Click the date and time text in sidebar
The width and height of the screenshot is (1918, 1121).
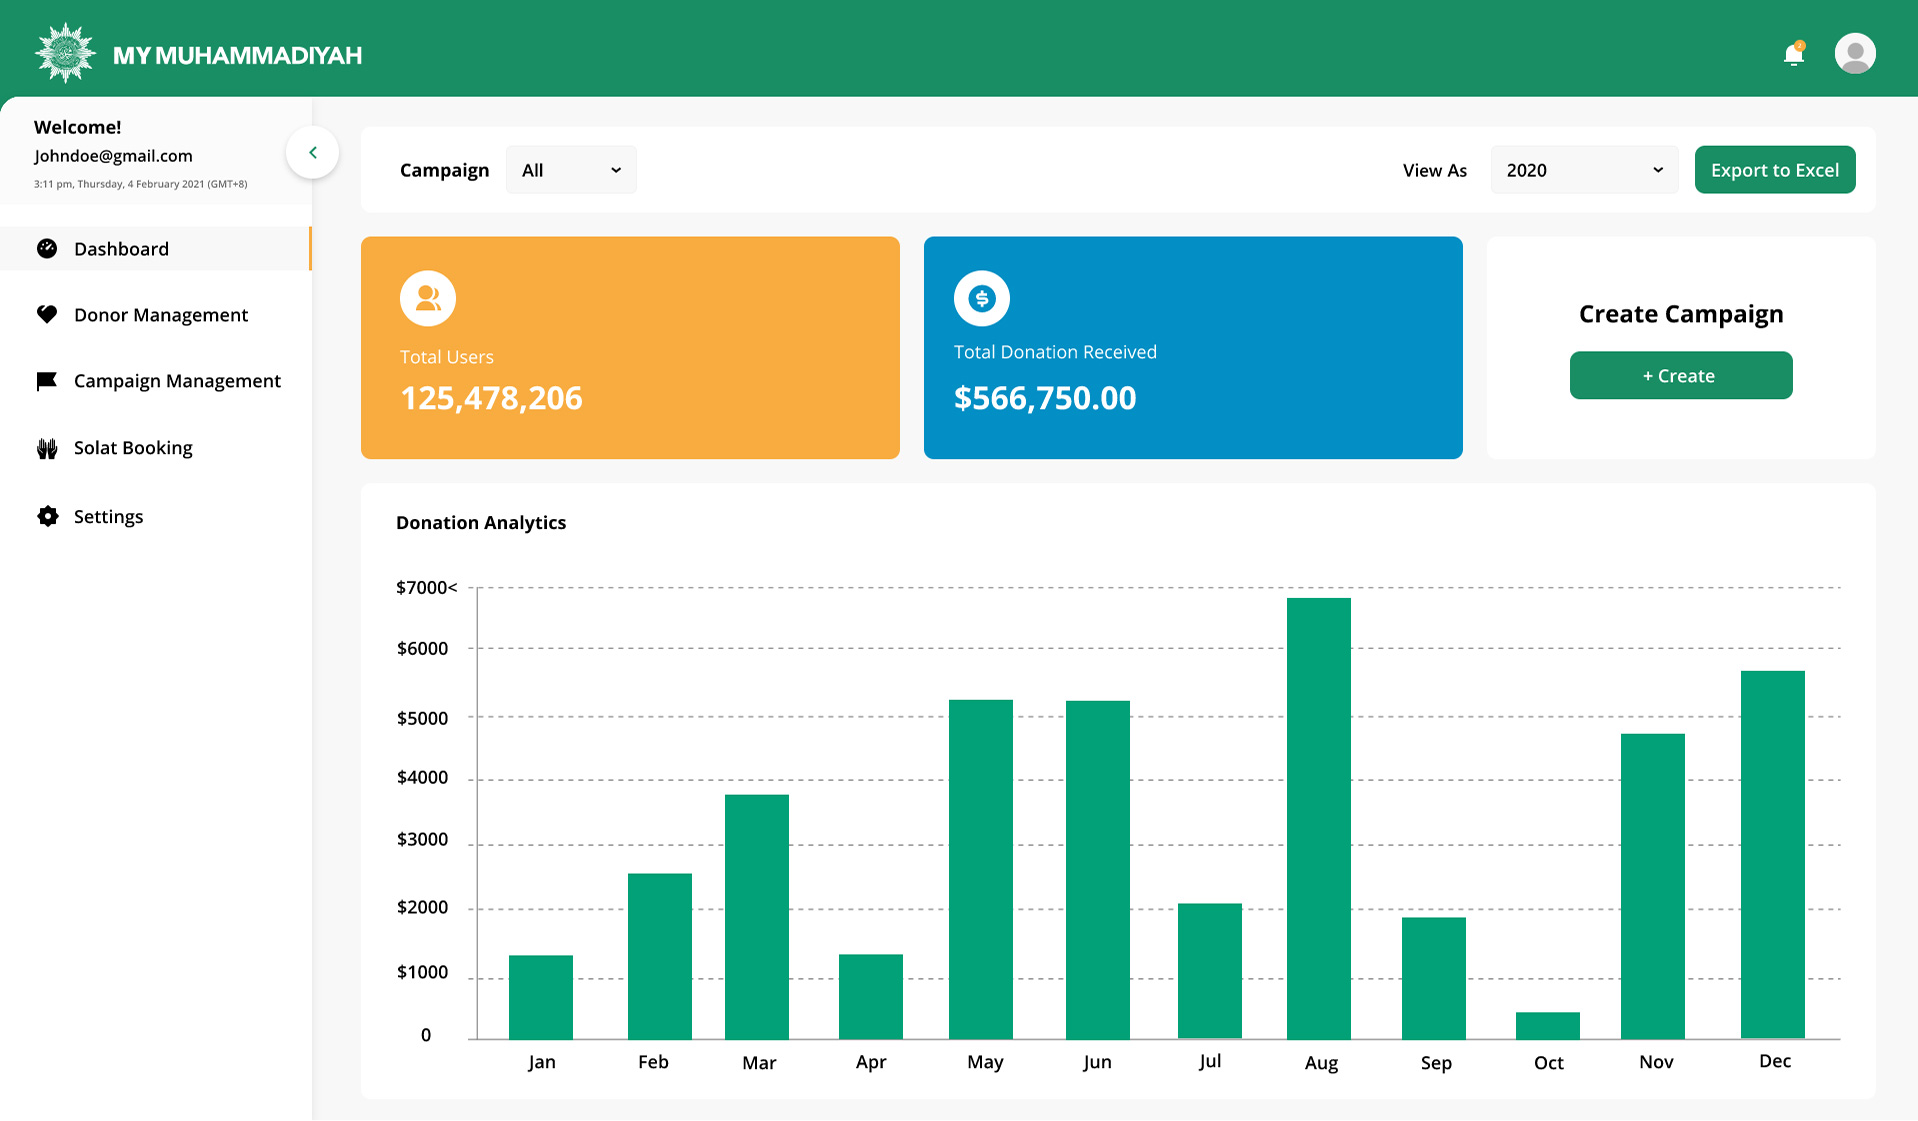pyautogui.click(x=140, y=184)
